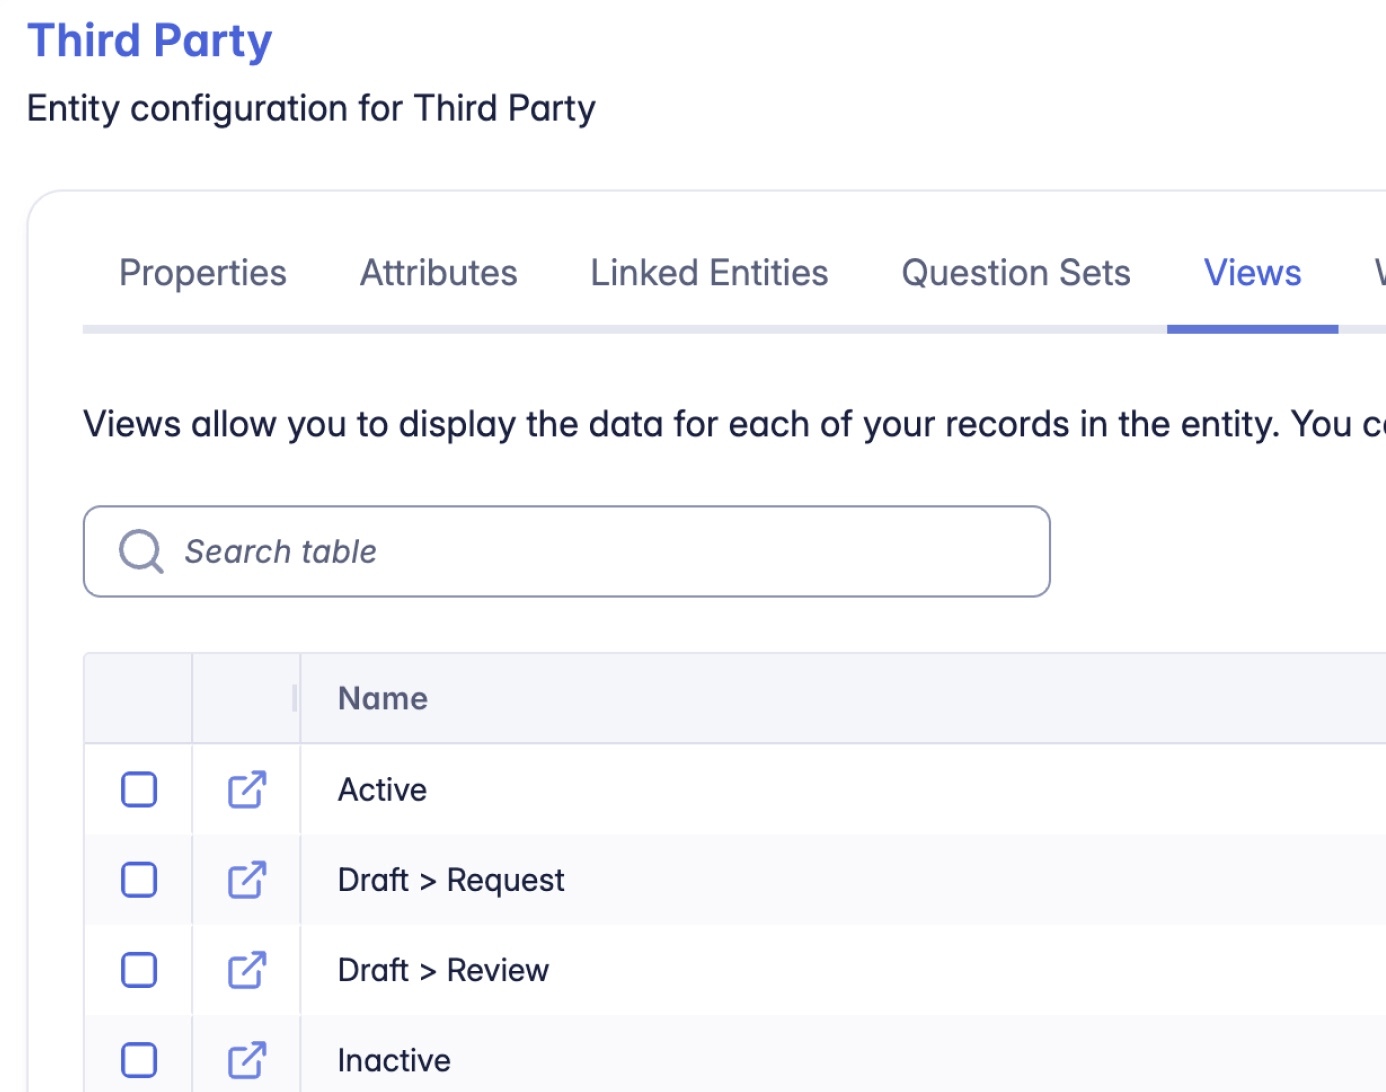Tick the checkbox for the Active row
Viewport: 1386px width, 1092px height.
[x=139, y=789]
